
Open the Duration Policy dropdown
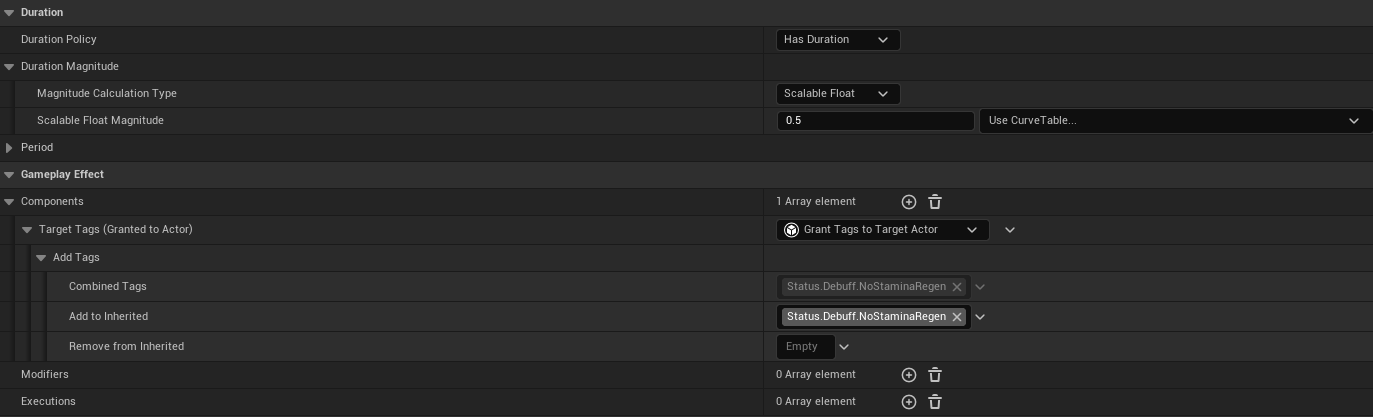tap(838, 40)
